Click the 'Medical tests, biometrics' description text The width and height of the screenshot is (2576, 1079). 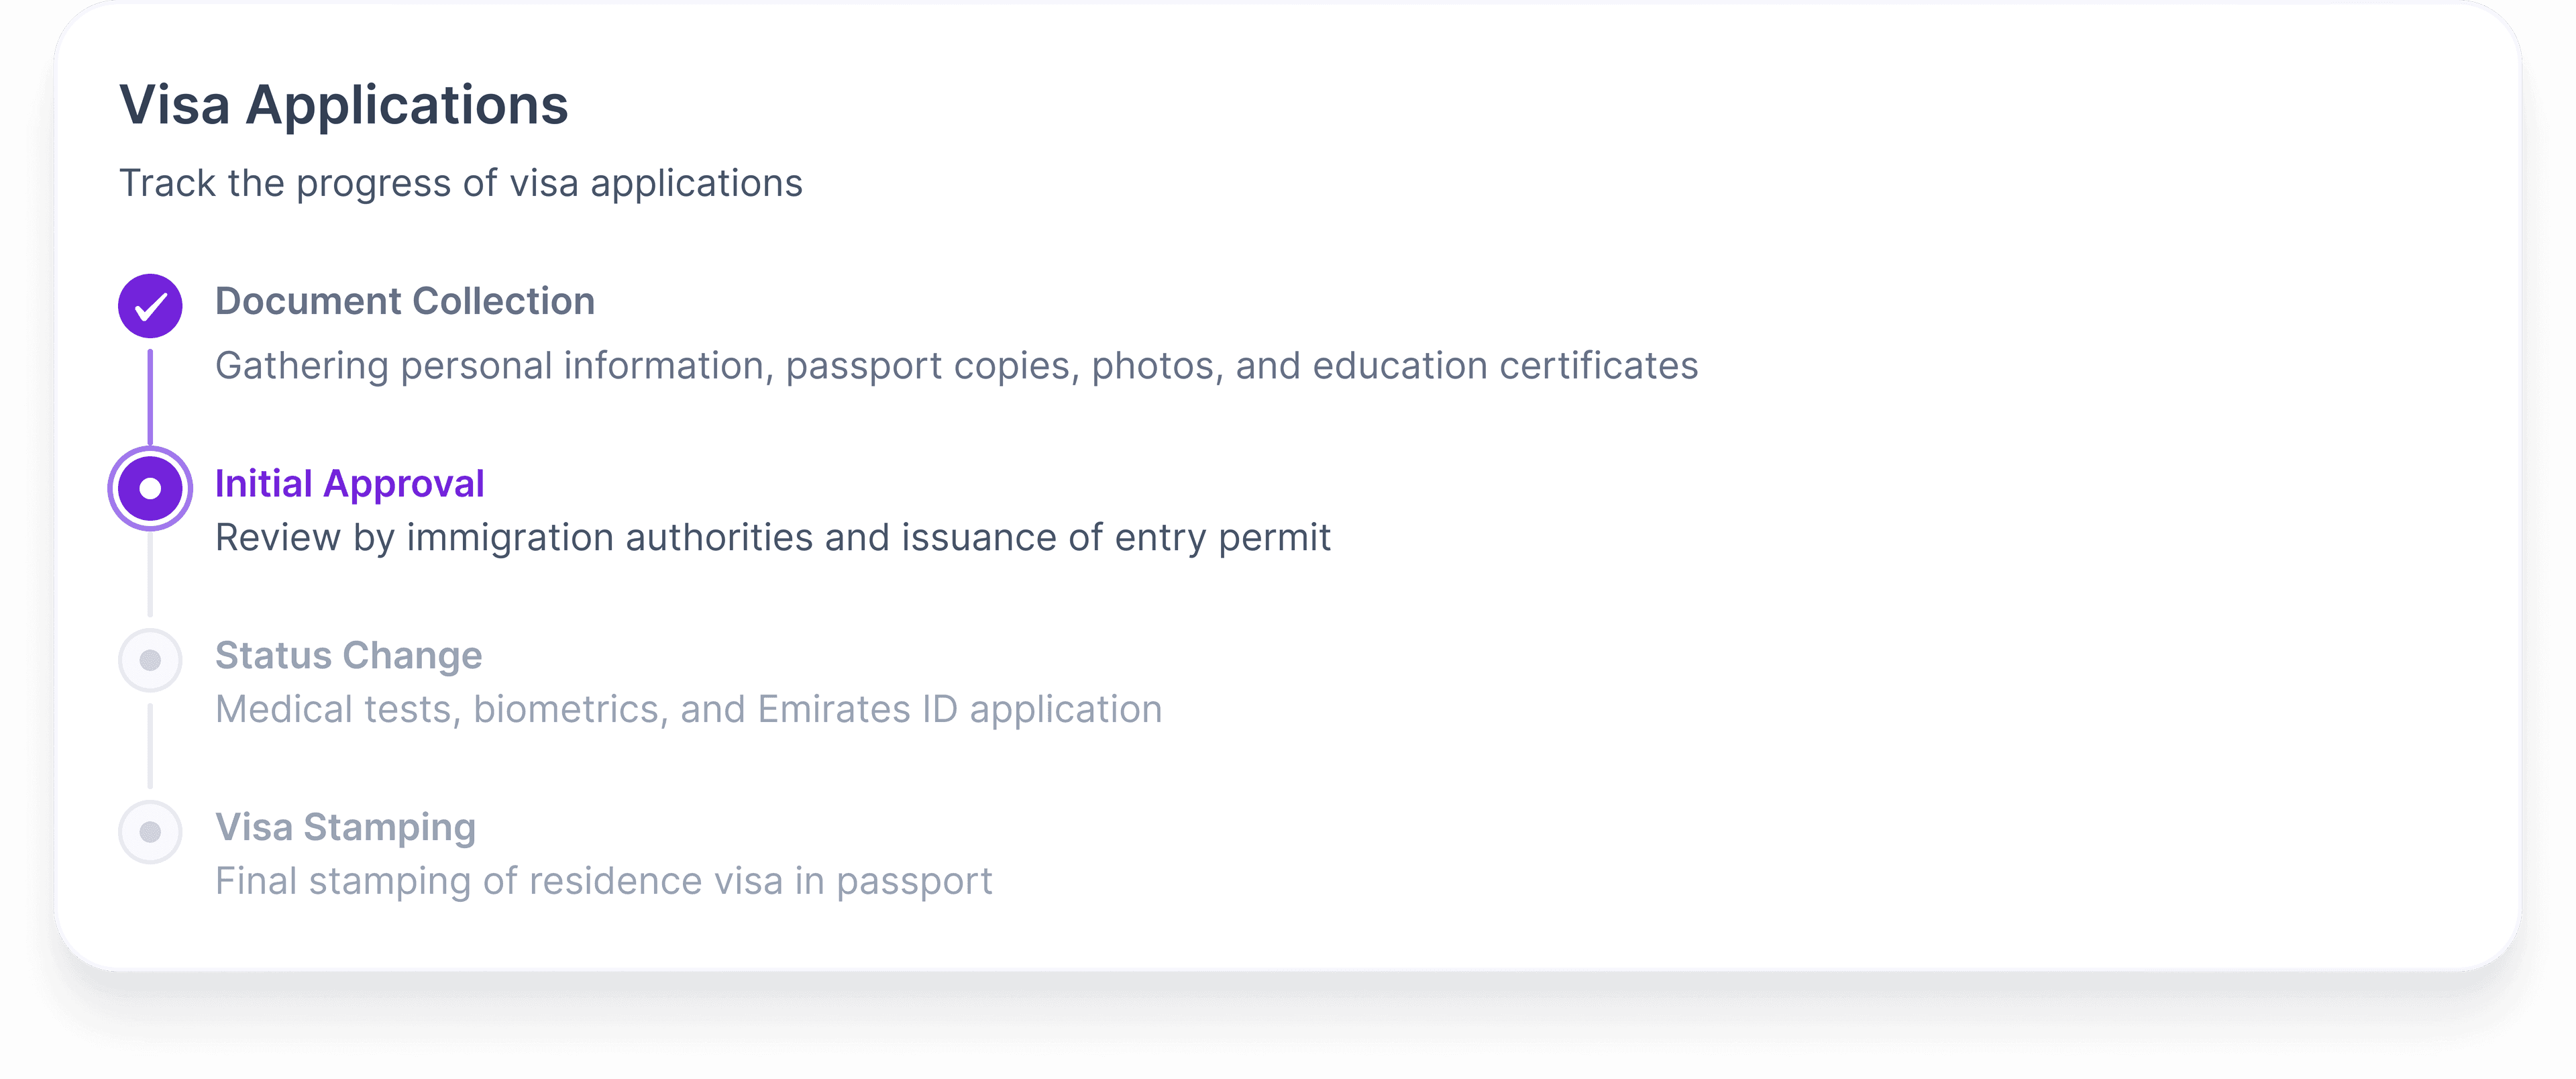688,710
